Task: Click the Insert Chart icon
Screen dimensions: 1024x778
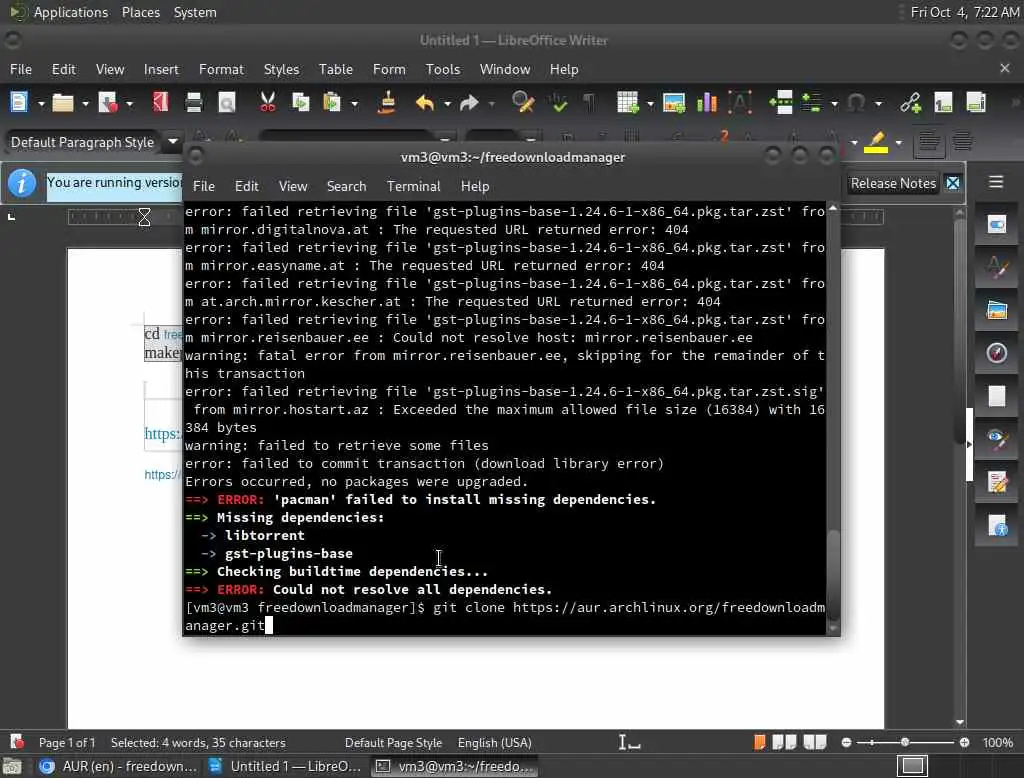Action: point(707,103)
